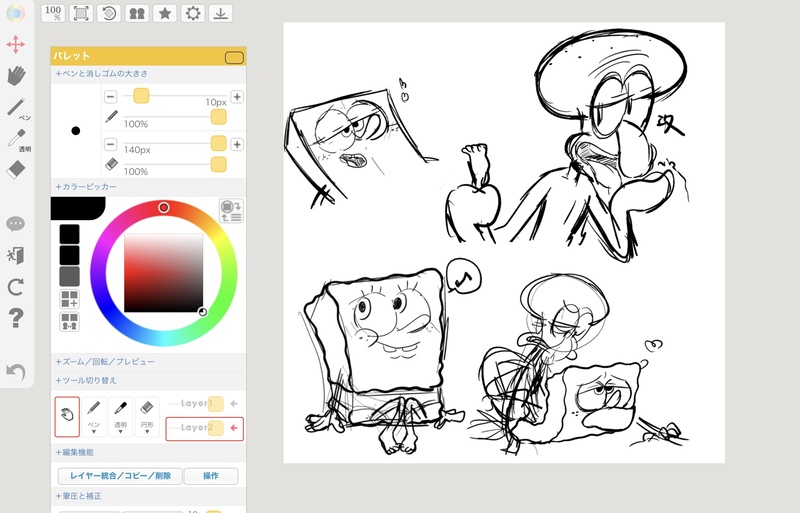
Task: Click the color picker mode swap icon
Action: [x=231, y=211]
